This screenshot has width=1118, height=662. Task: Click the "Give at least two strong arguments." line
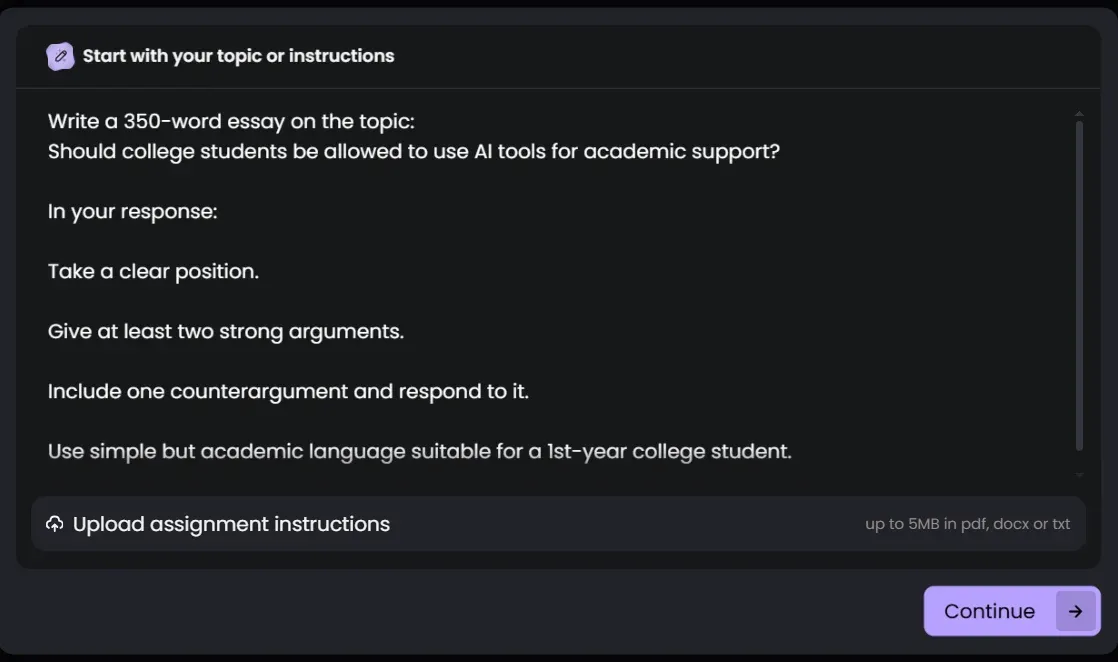point(226,331)
